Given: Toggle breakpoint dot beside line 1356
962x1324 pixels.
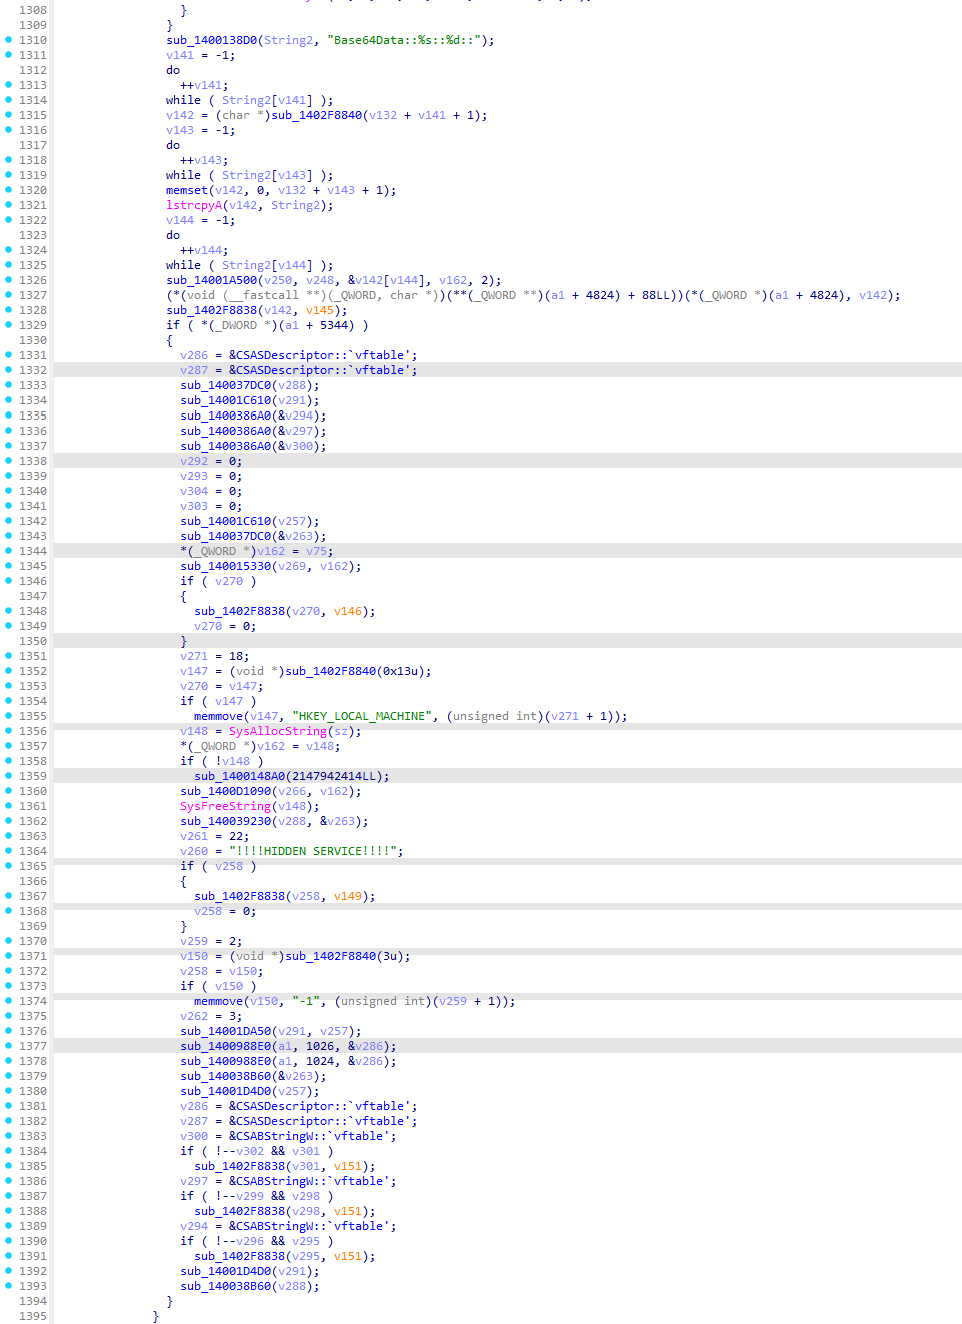Looking at the screenshot, I should (9, 731).
